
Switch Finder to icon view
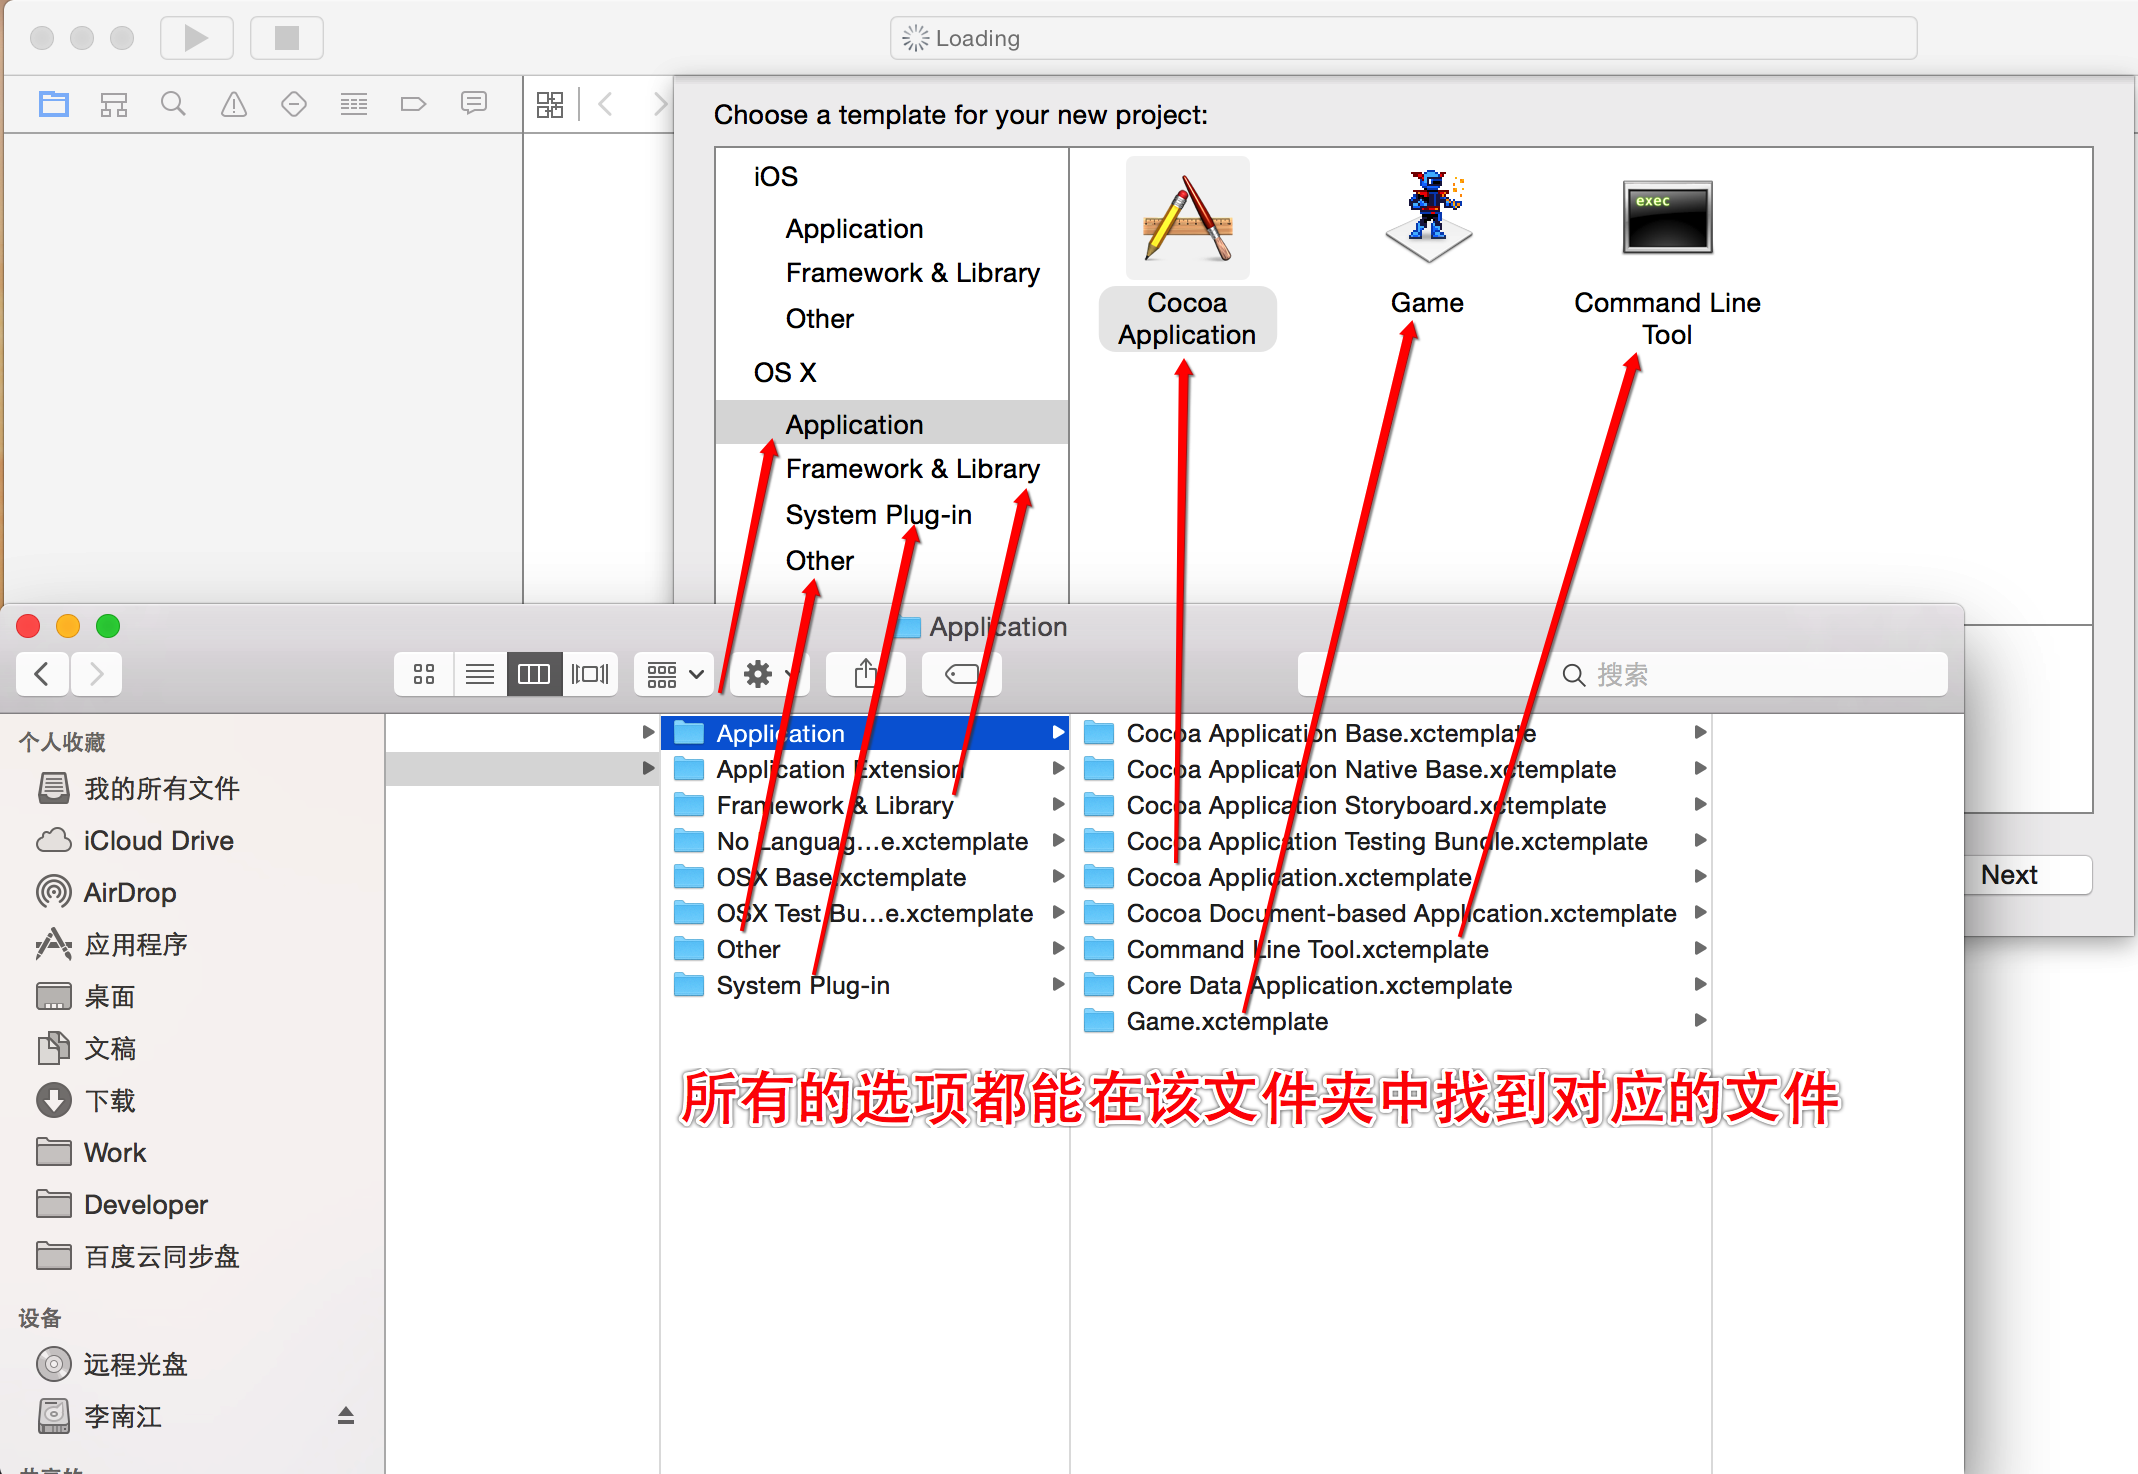424,674
